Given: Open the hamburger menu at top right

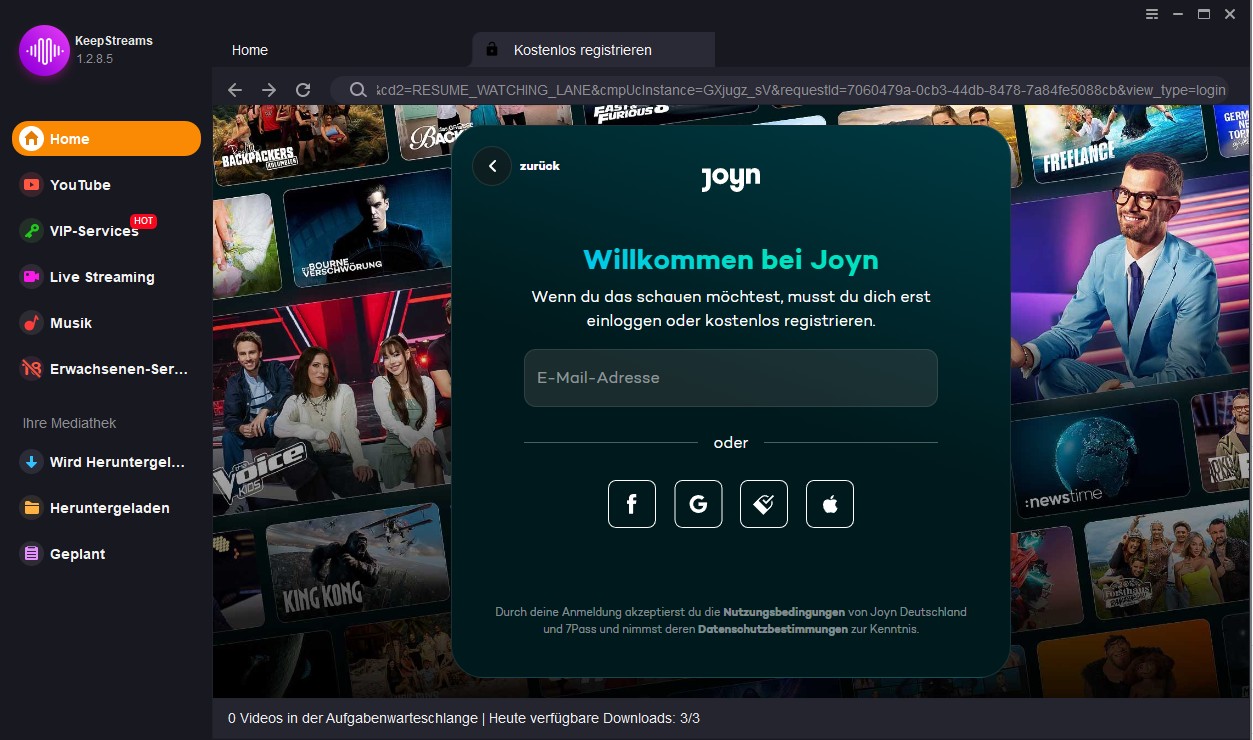Looking at the screenshot, I should [1152, 14].
